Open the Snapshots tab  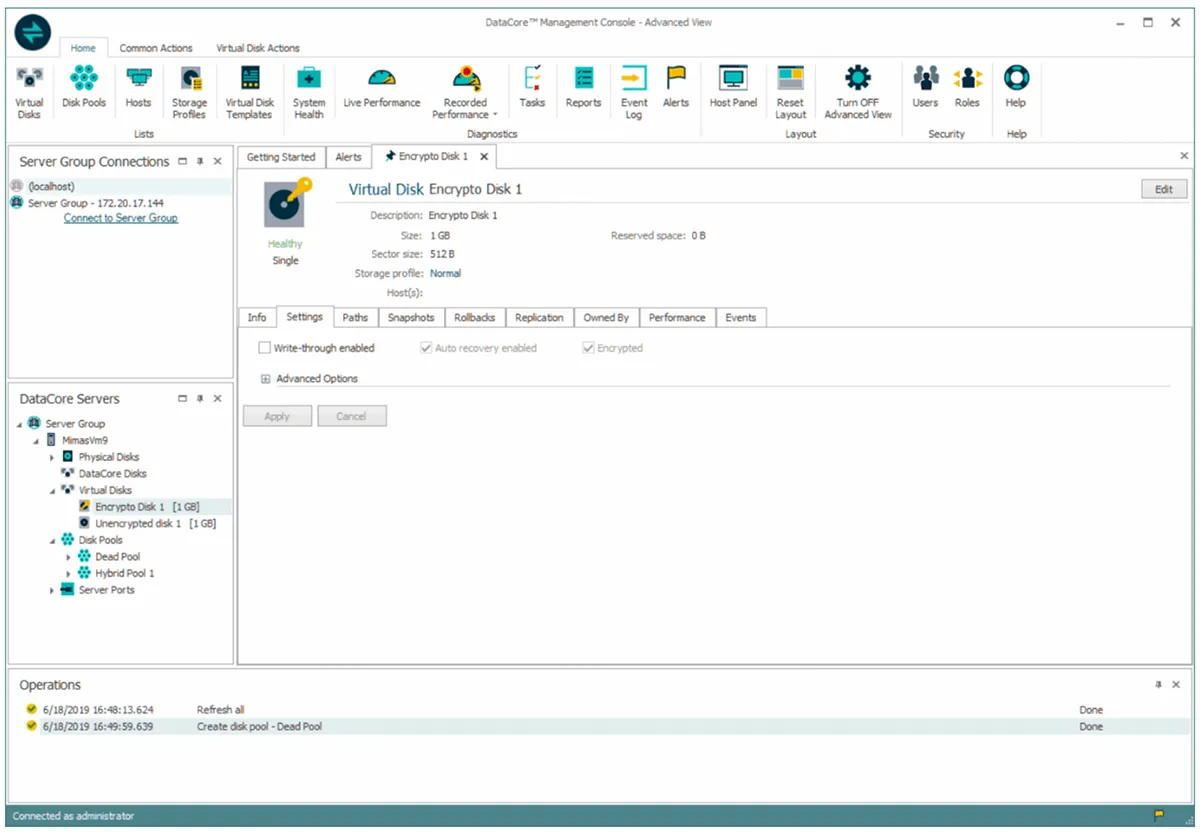tap(411, 317)
